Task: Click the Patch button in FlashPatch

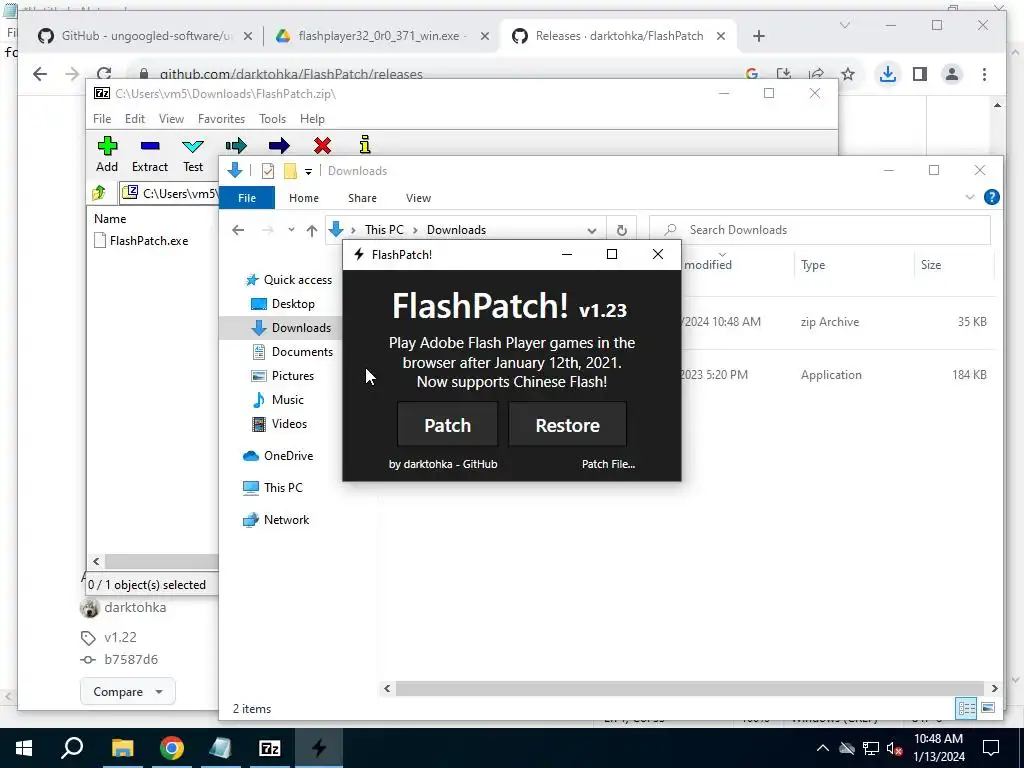Action: click(447, 424)
